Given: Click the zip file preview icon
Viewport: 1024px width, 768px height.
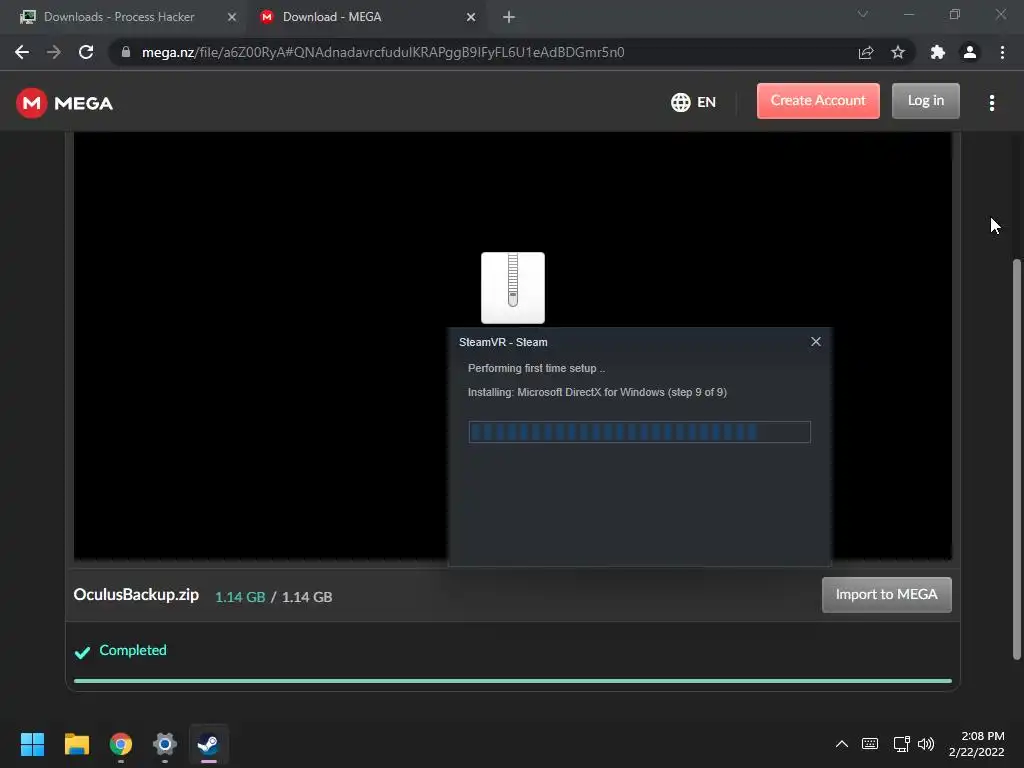Looking at the screenshot, I should 513,288.
